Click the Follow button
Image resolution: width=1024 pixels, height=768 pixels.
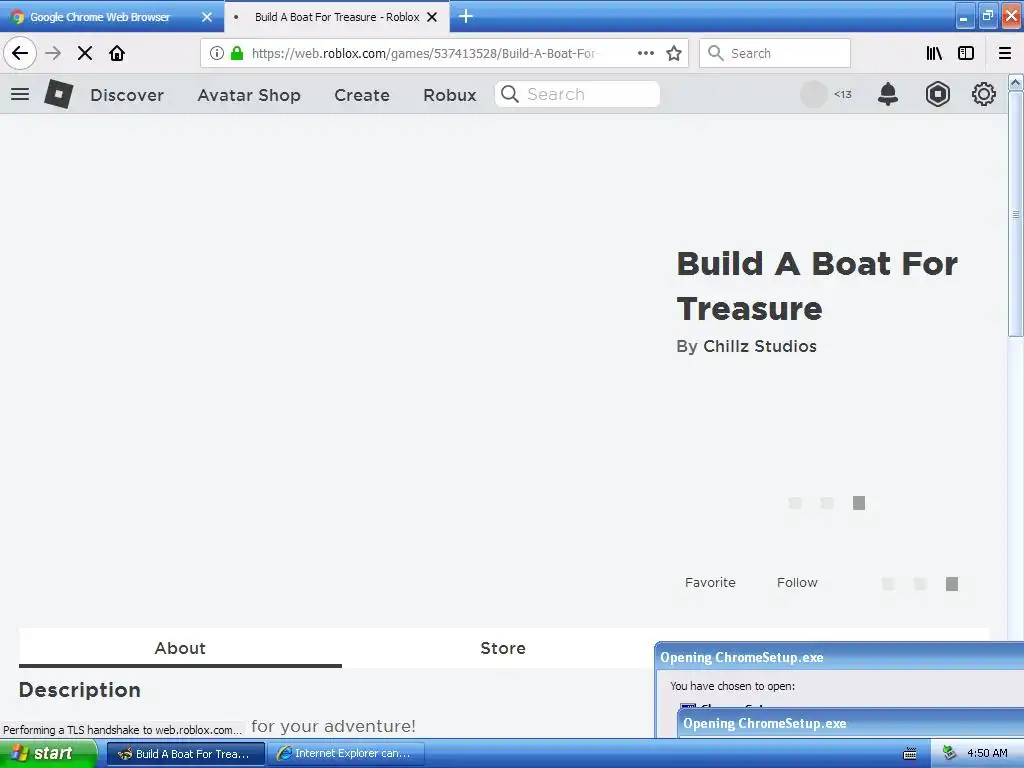[797, 583]
